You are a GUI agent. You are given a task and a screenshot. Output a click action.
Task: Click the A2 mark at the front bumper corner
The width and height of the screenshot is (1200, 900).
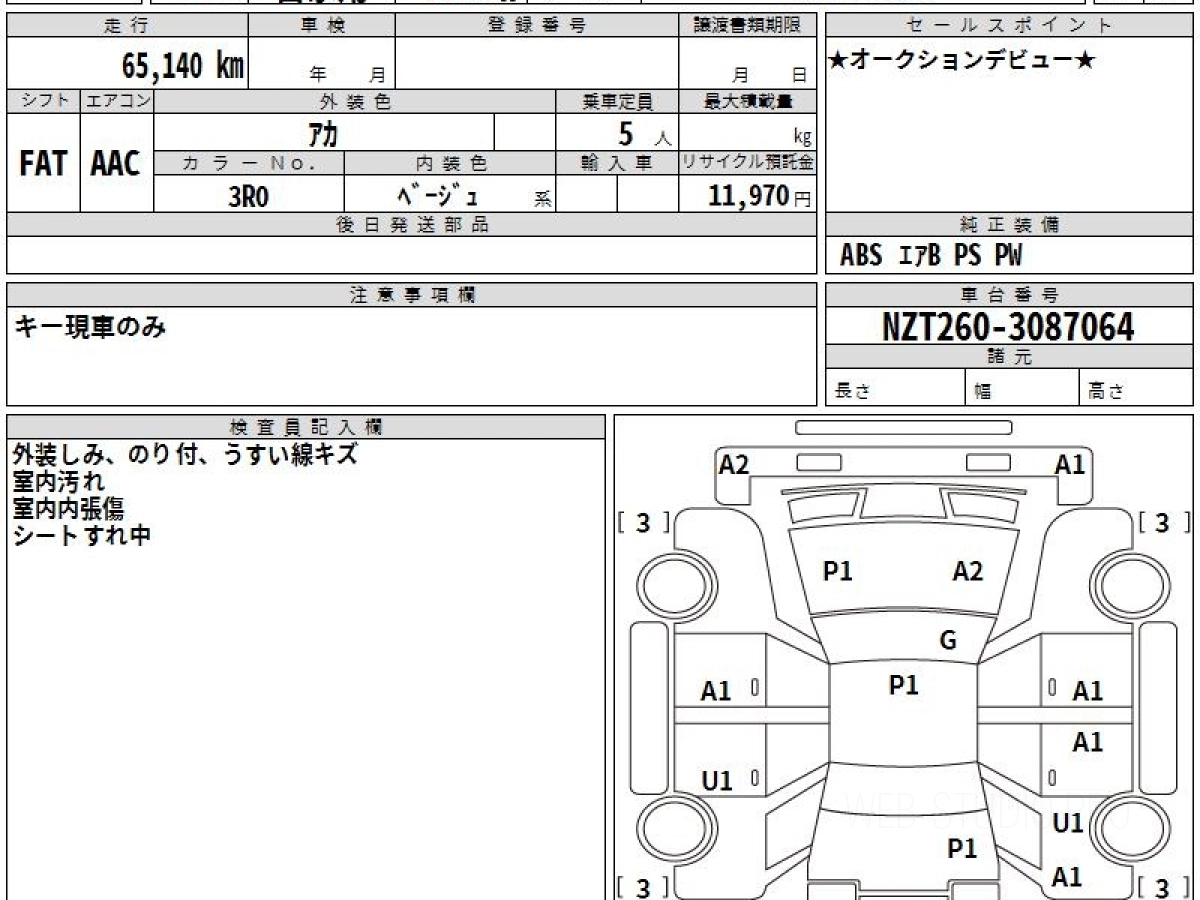[735, 464]
